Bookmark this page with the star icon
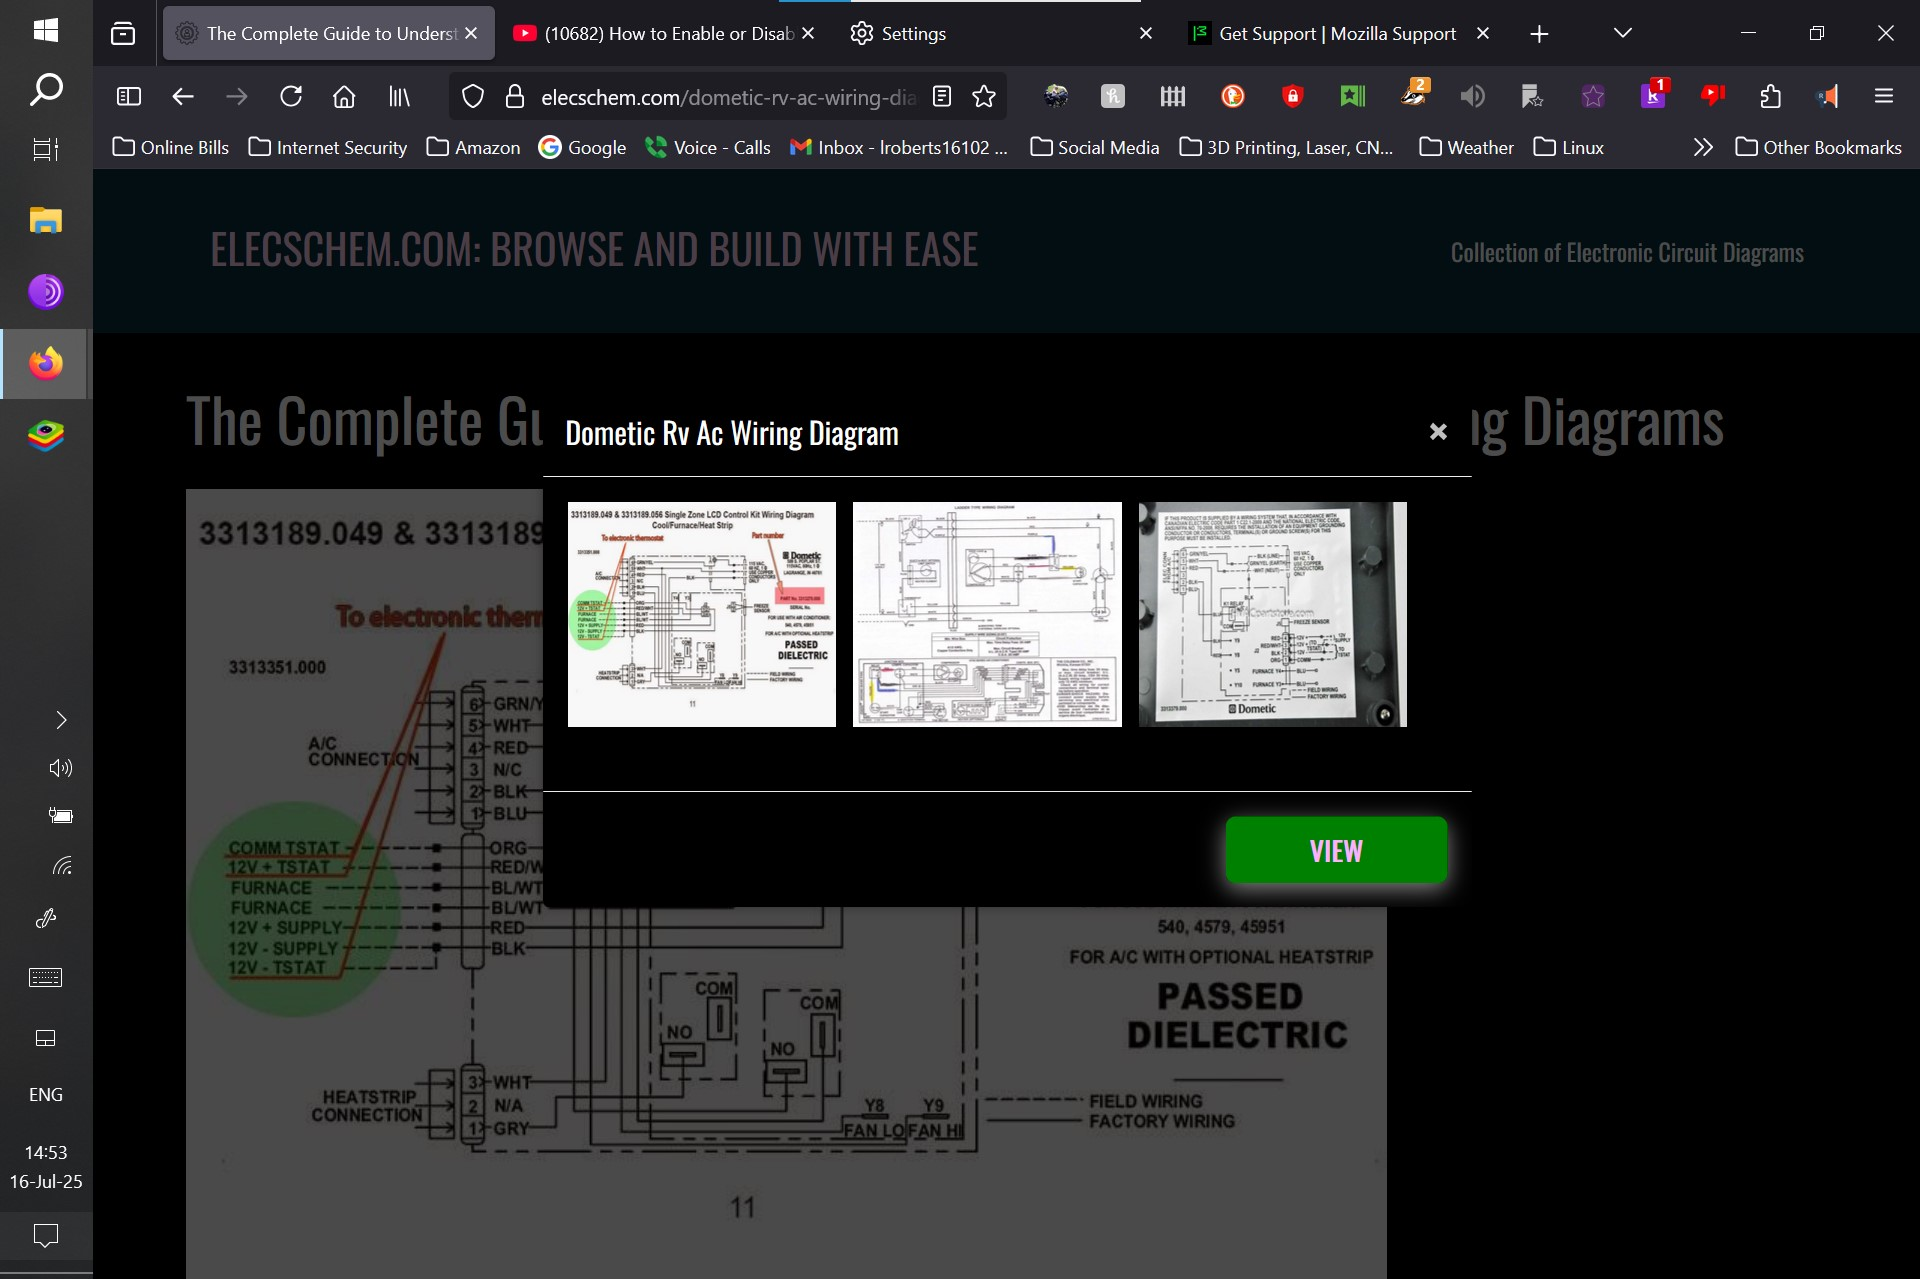 click(984, 96)
